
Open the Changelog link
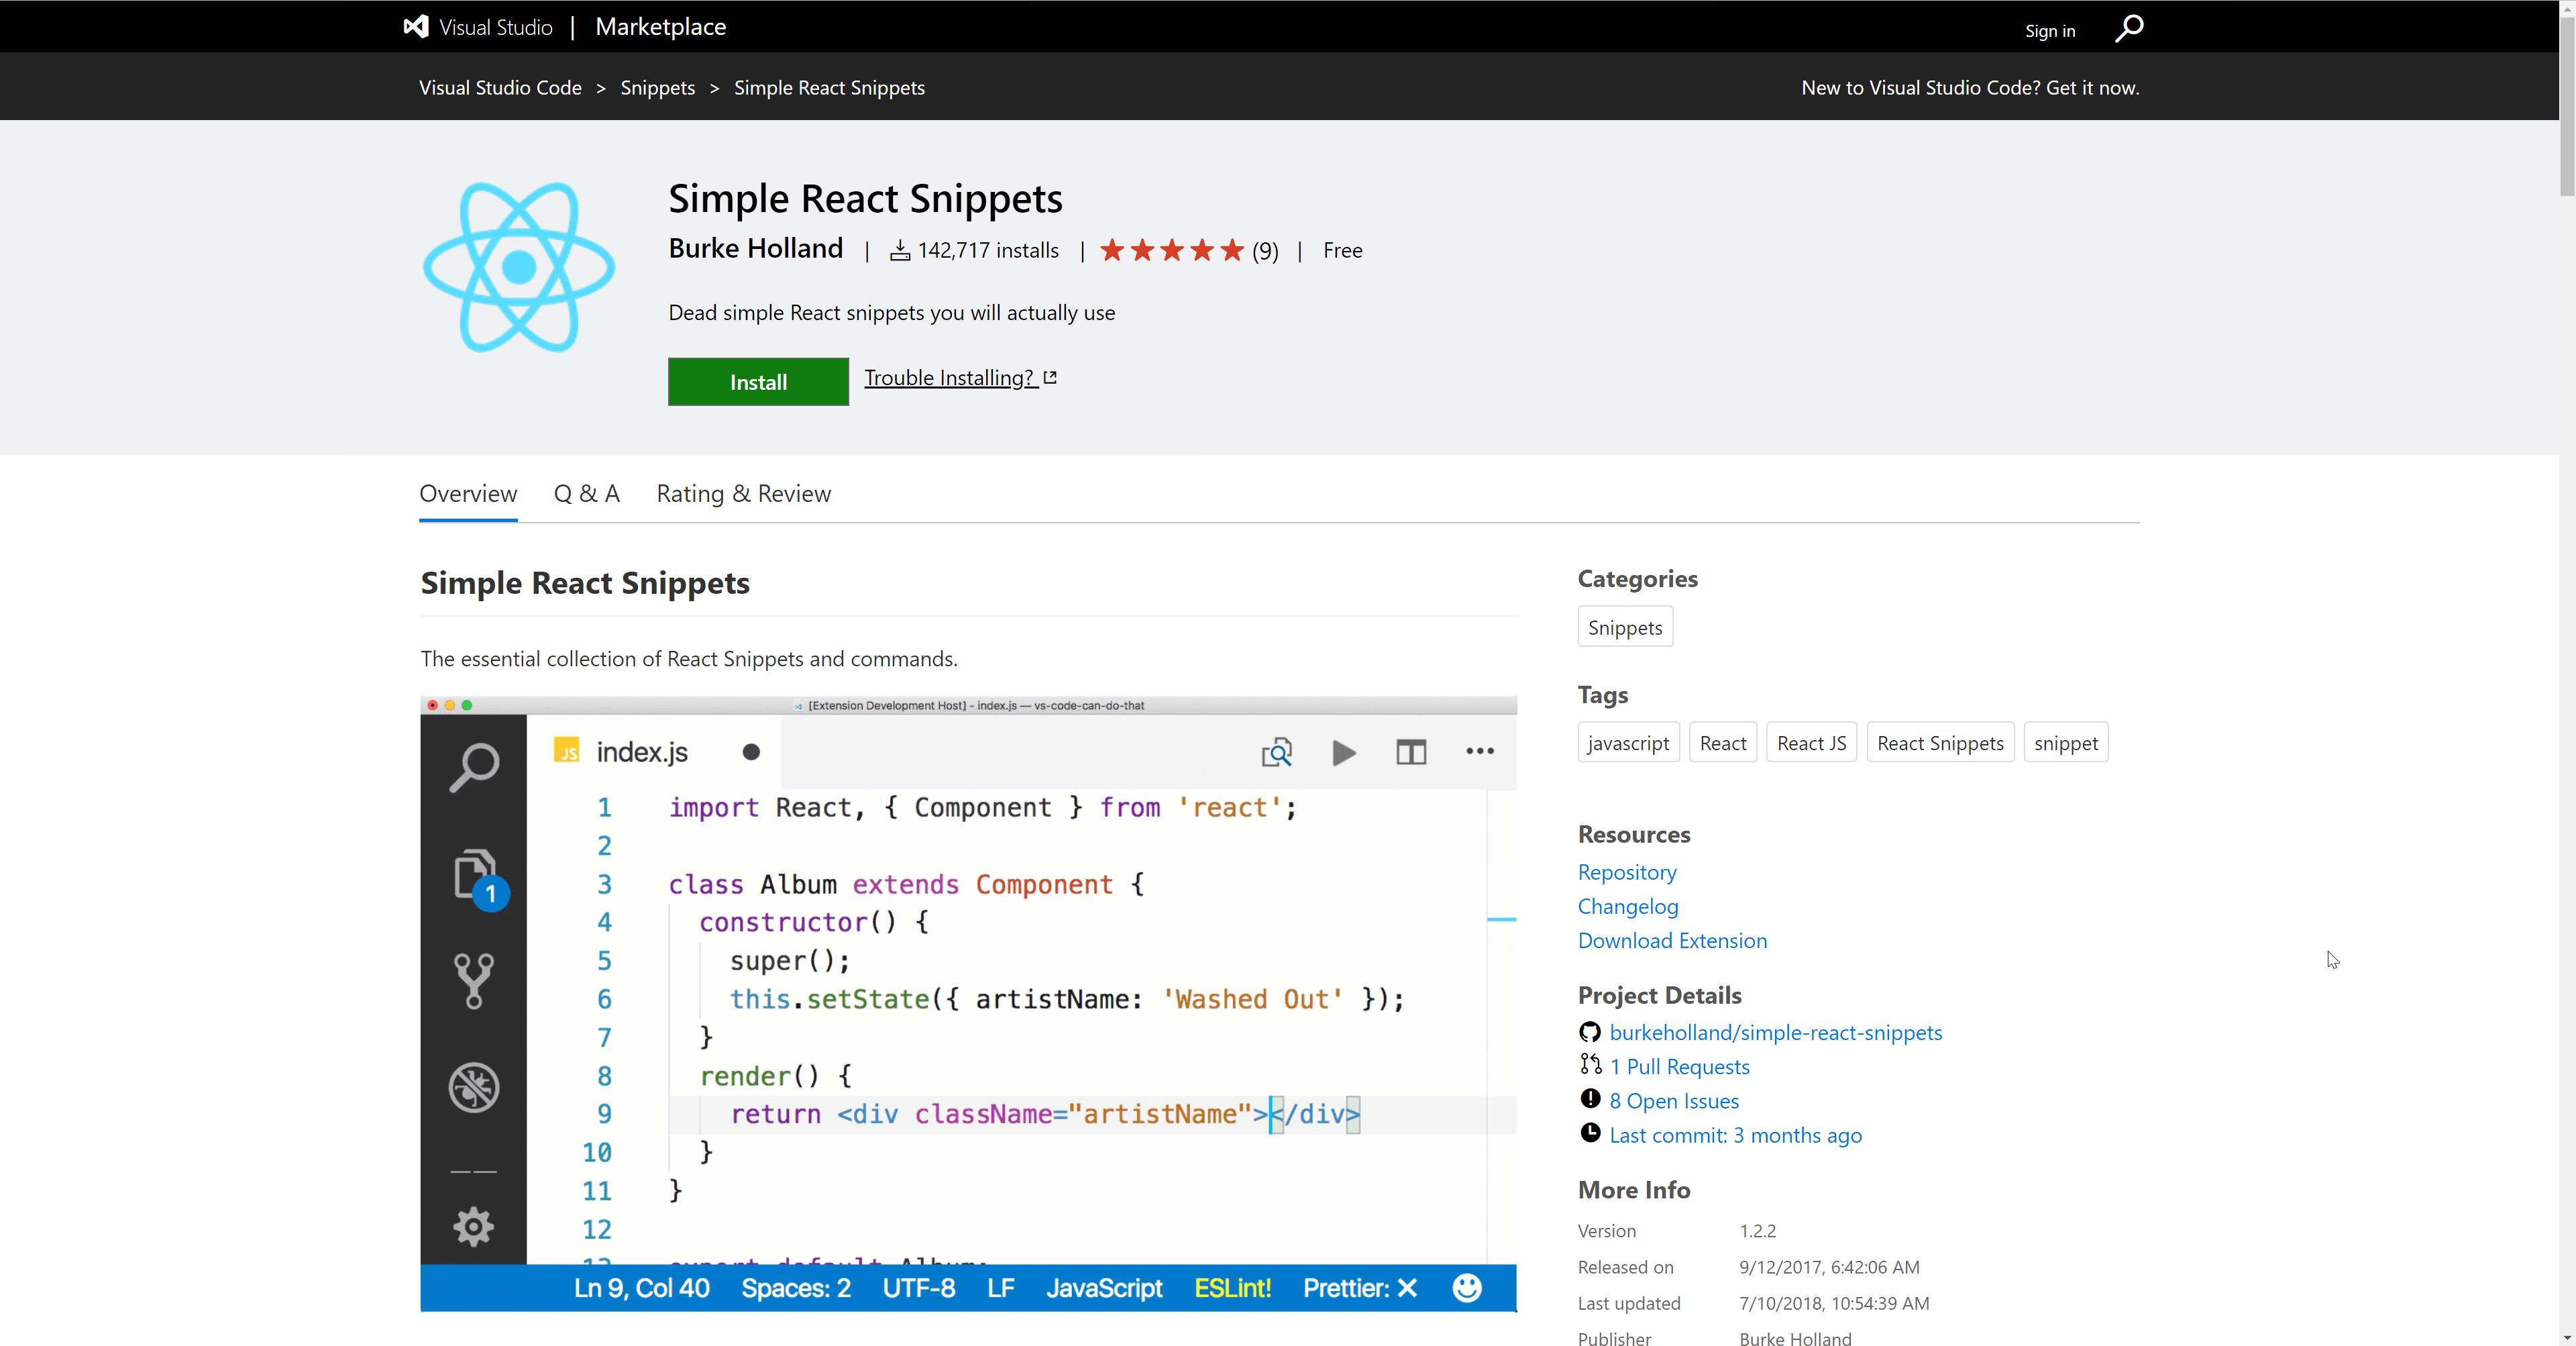1628,906
